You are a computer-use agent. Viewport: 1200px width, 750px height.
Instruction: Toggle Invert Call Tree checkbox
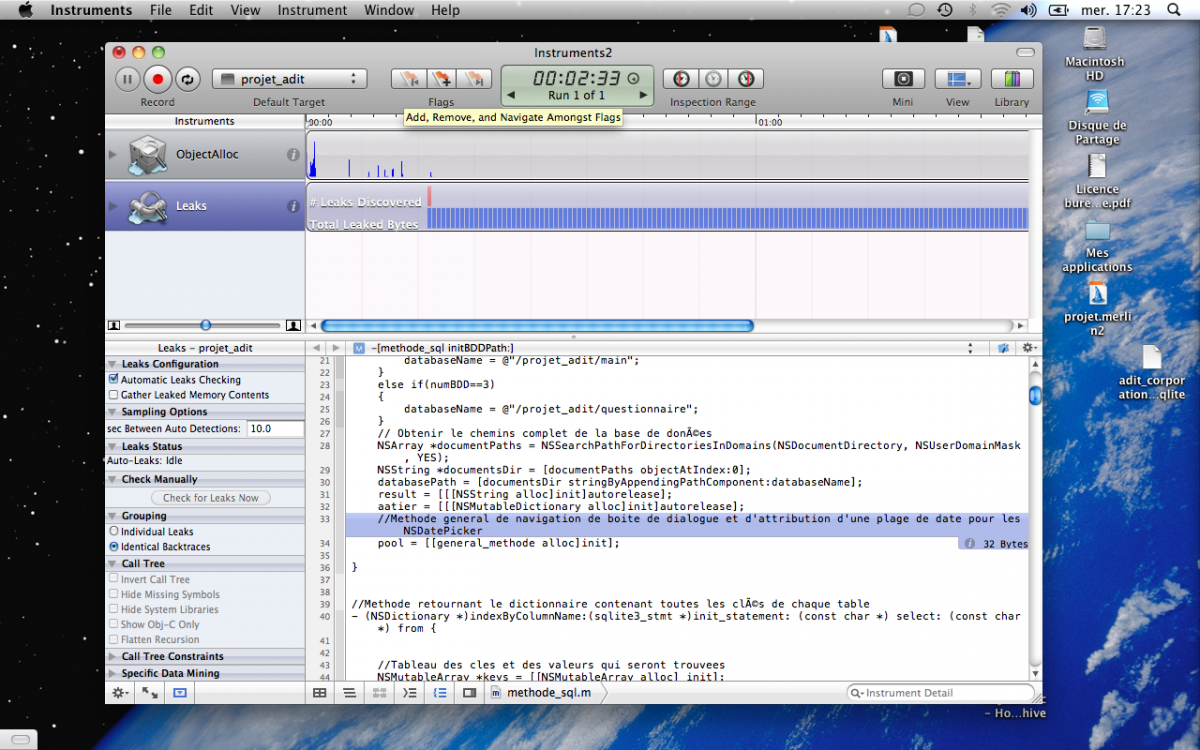coord(113,580)
